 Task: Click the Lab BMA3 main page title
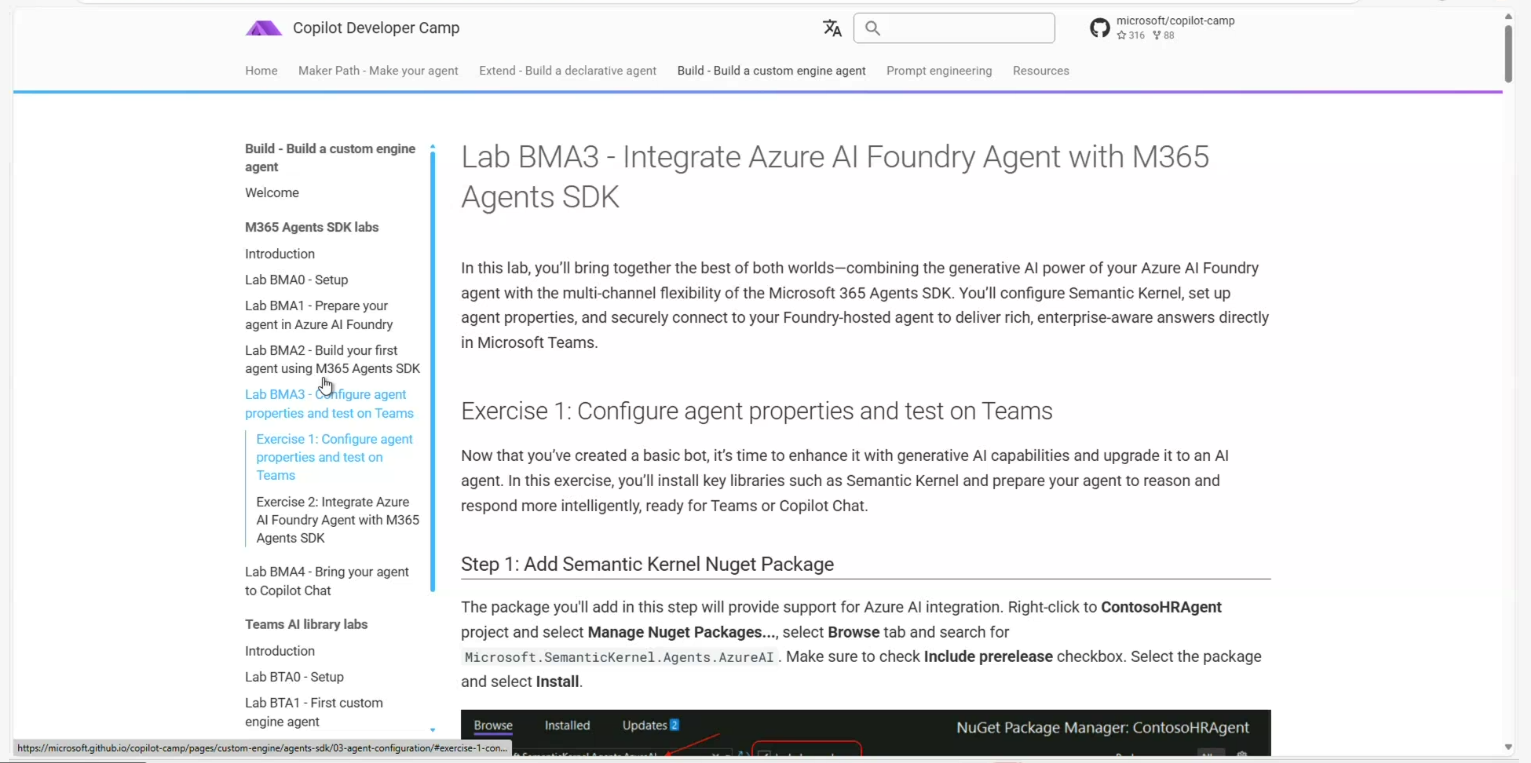pos(835,177)
